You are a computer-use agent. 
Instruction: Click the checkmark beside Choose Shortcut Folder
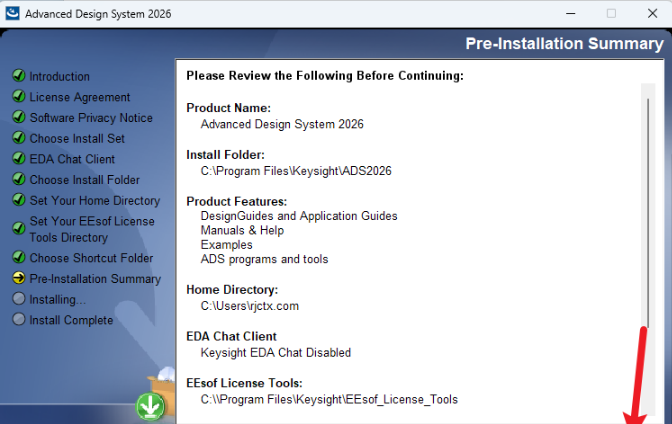[18, 258]
